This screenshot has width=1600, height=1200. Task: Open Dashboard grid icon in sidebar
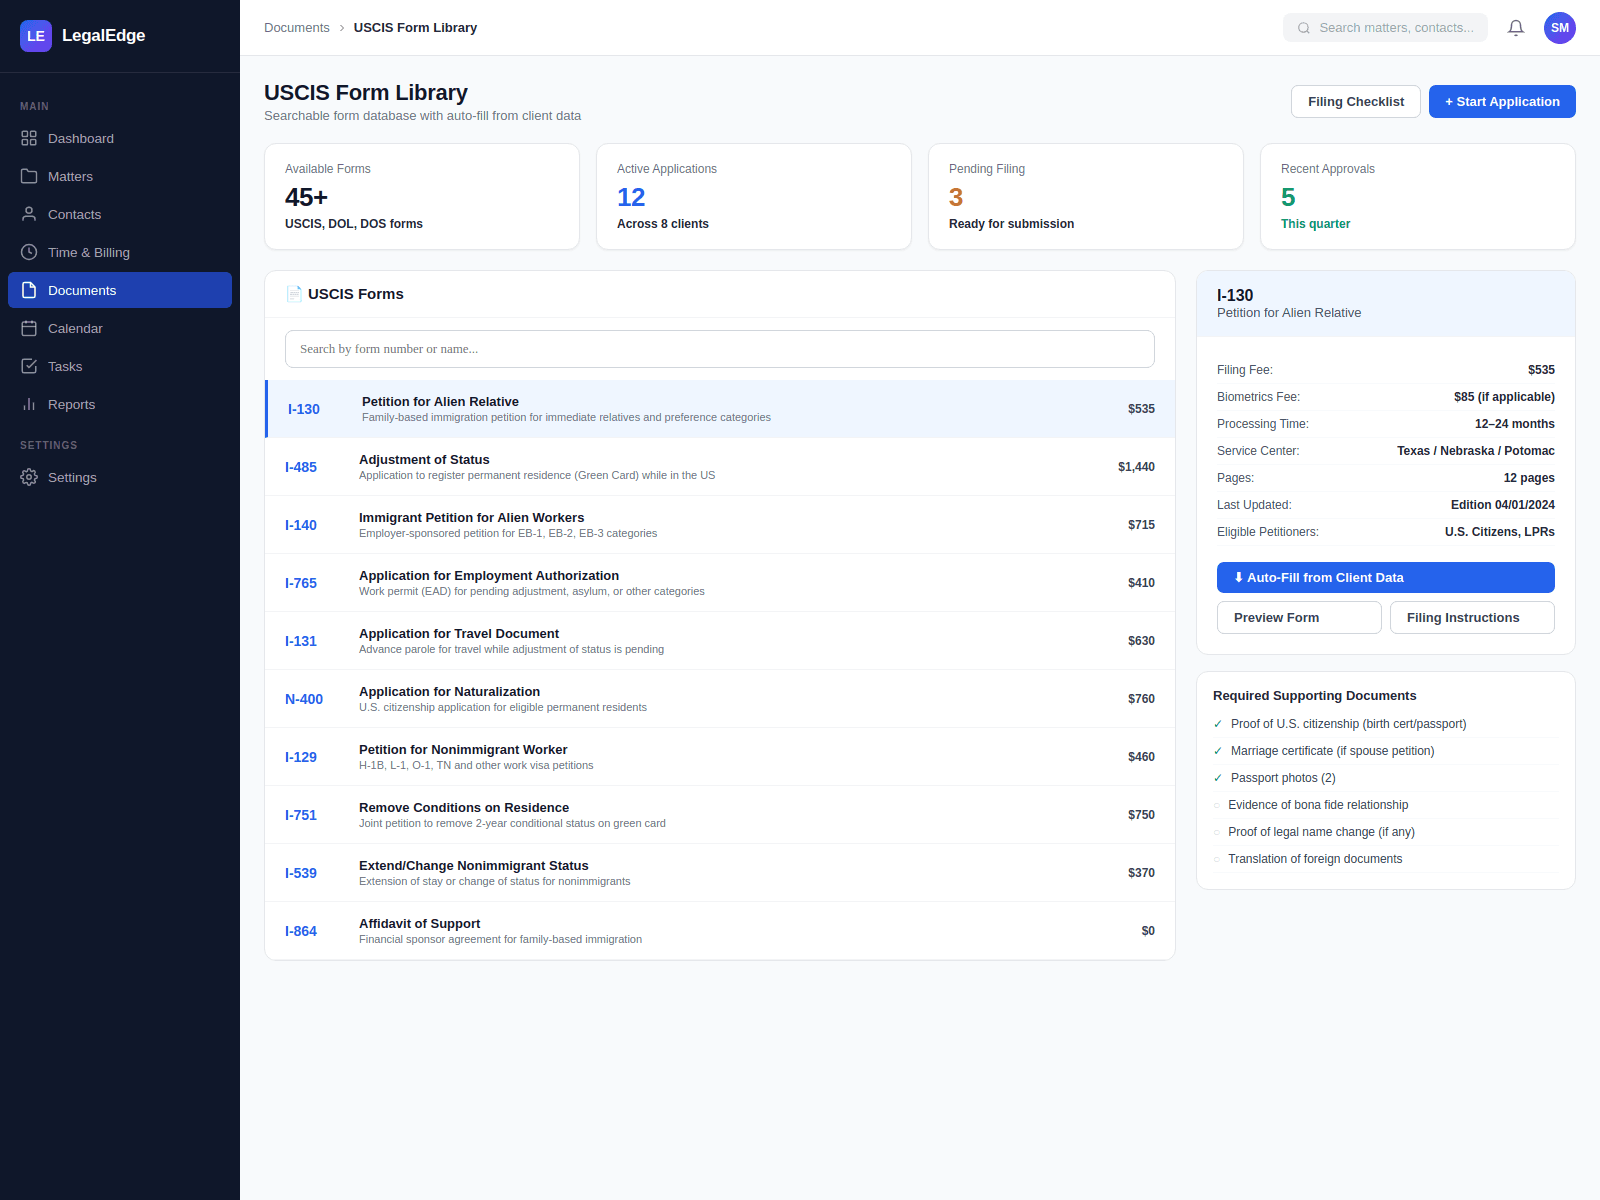(x=29, y=138)
